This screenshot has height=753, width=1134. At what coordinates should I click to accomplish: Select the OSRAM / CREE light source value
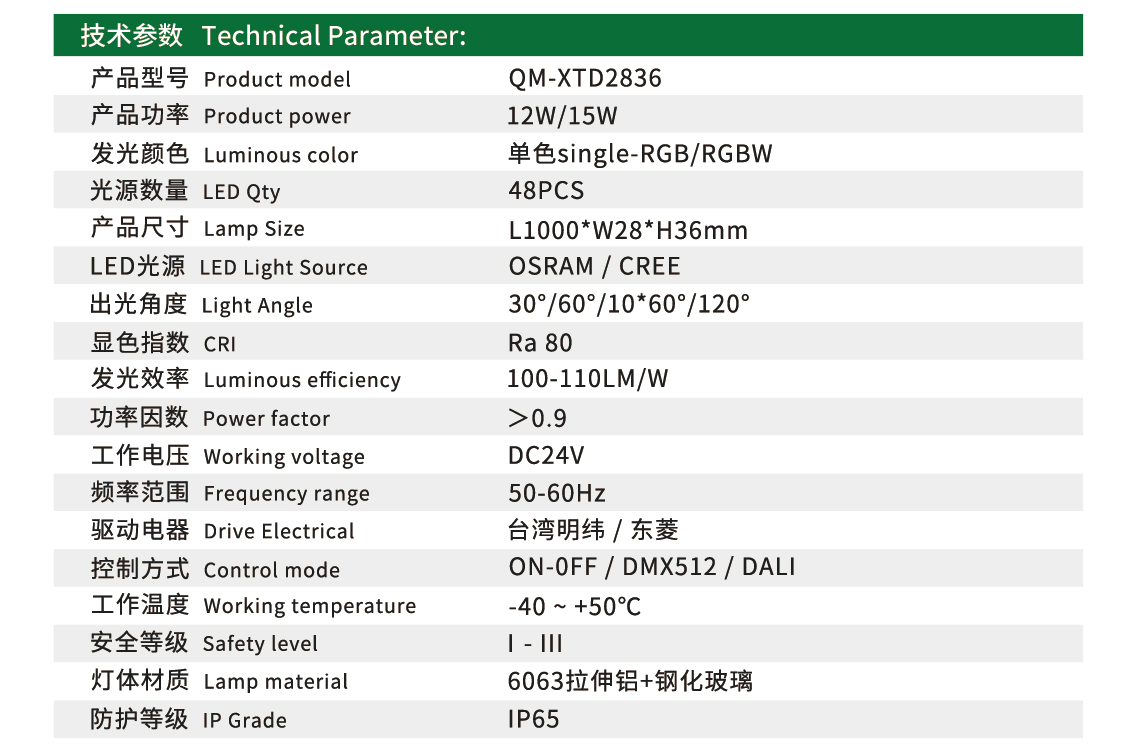coord(594,267)
